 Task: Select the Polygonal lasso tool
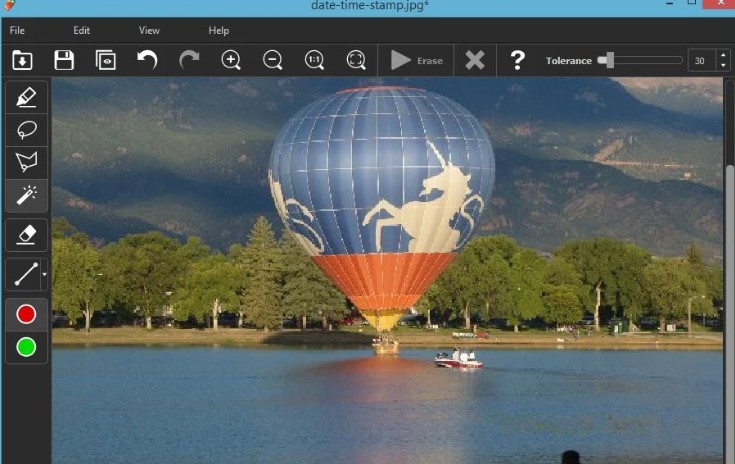click(27, 163)
